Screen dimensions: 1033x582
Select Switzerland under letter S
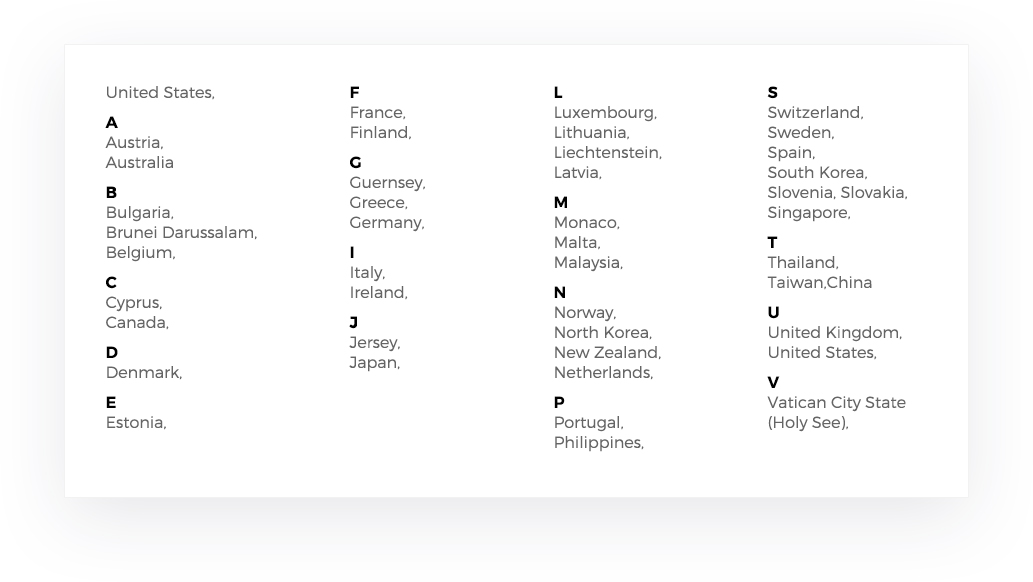click(814, 113)
